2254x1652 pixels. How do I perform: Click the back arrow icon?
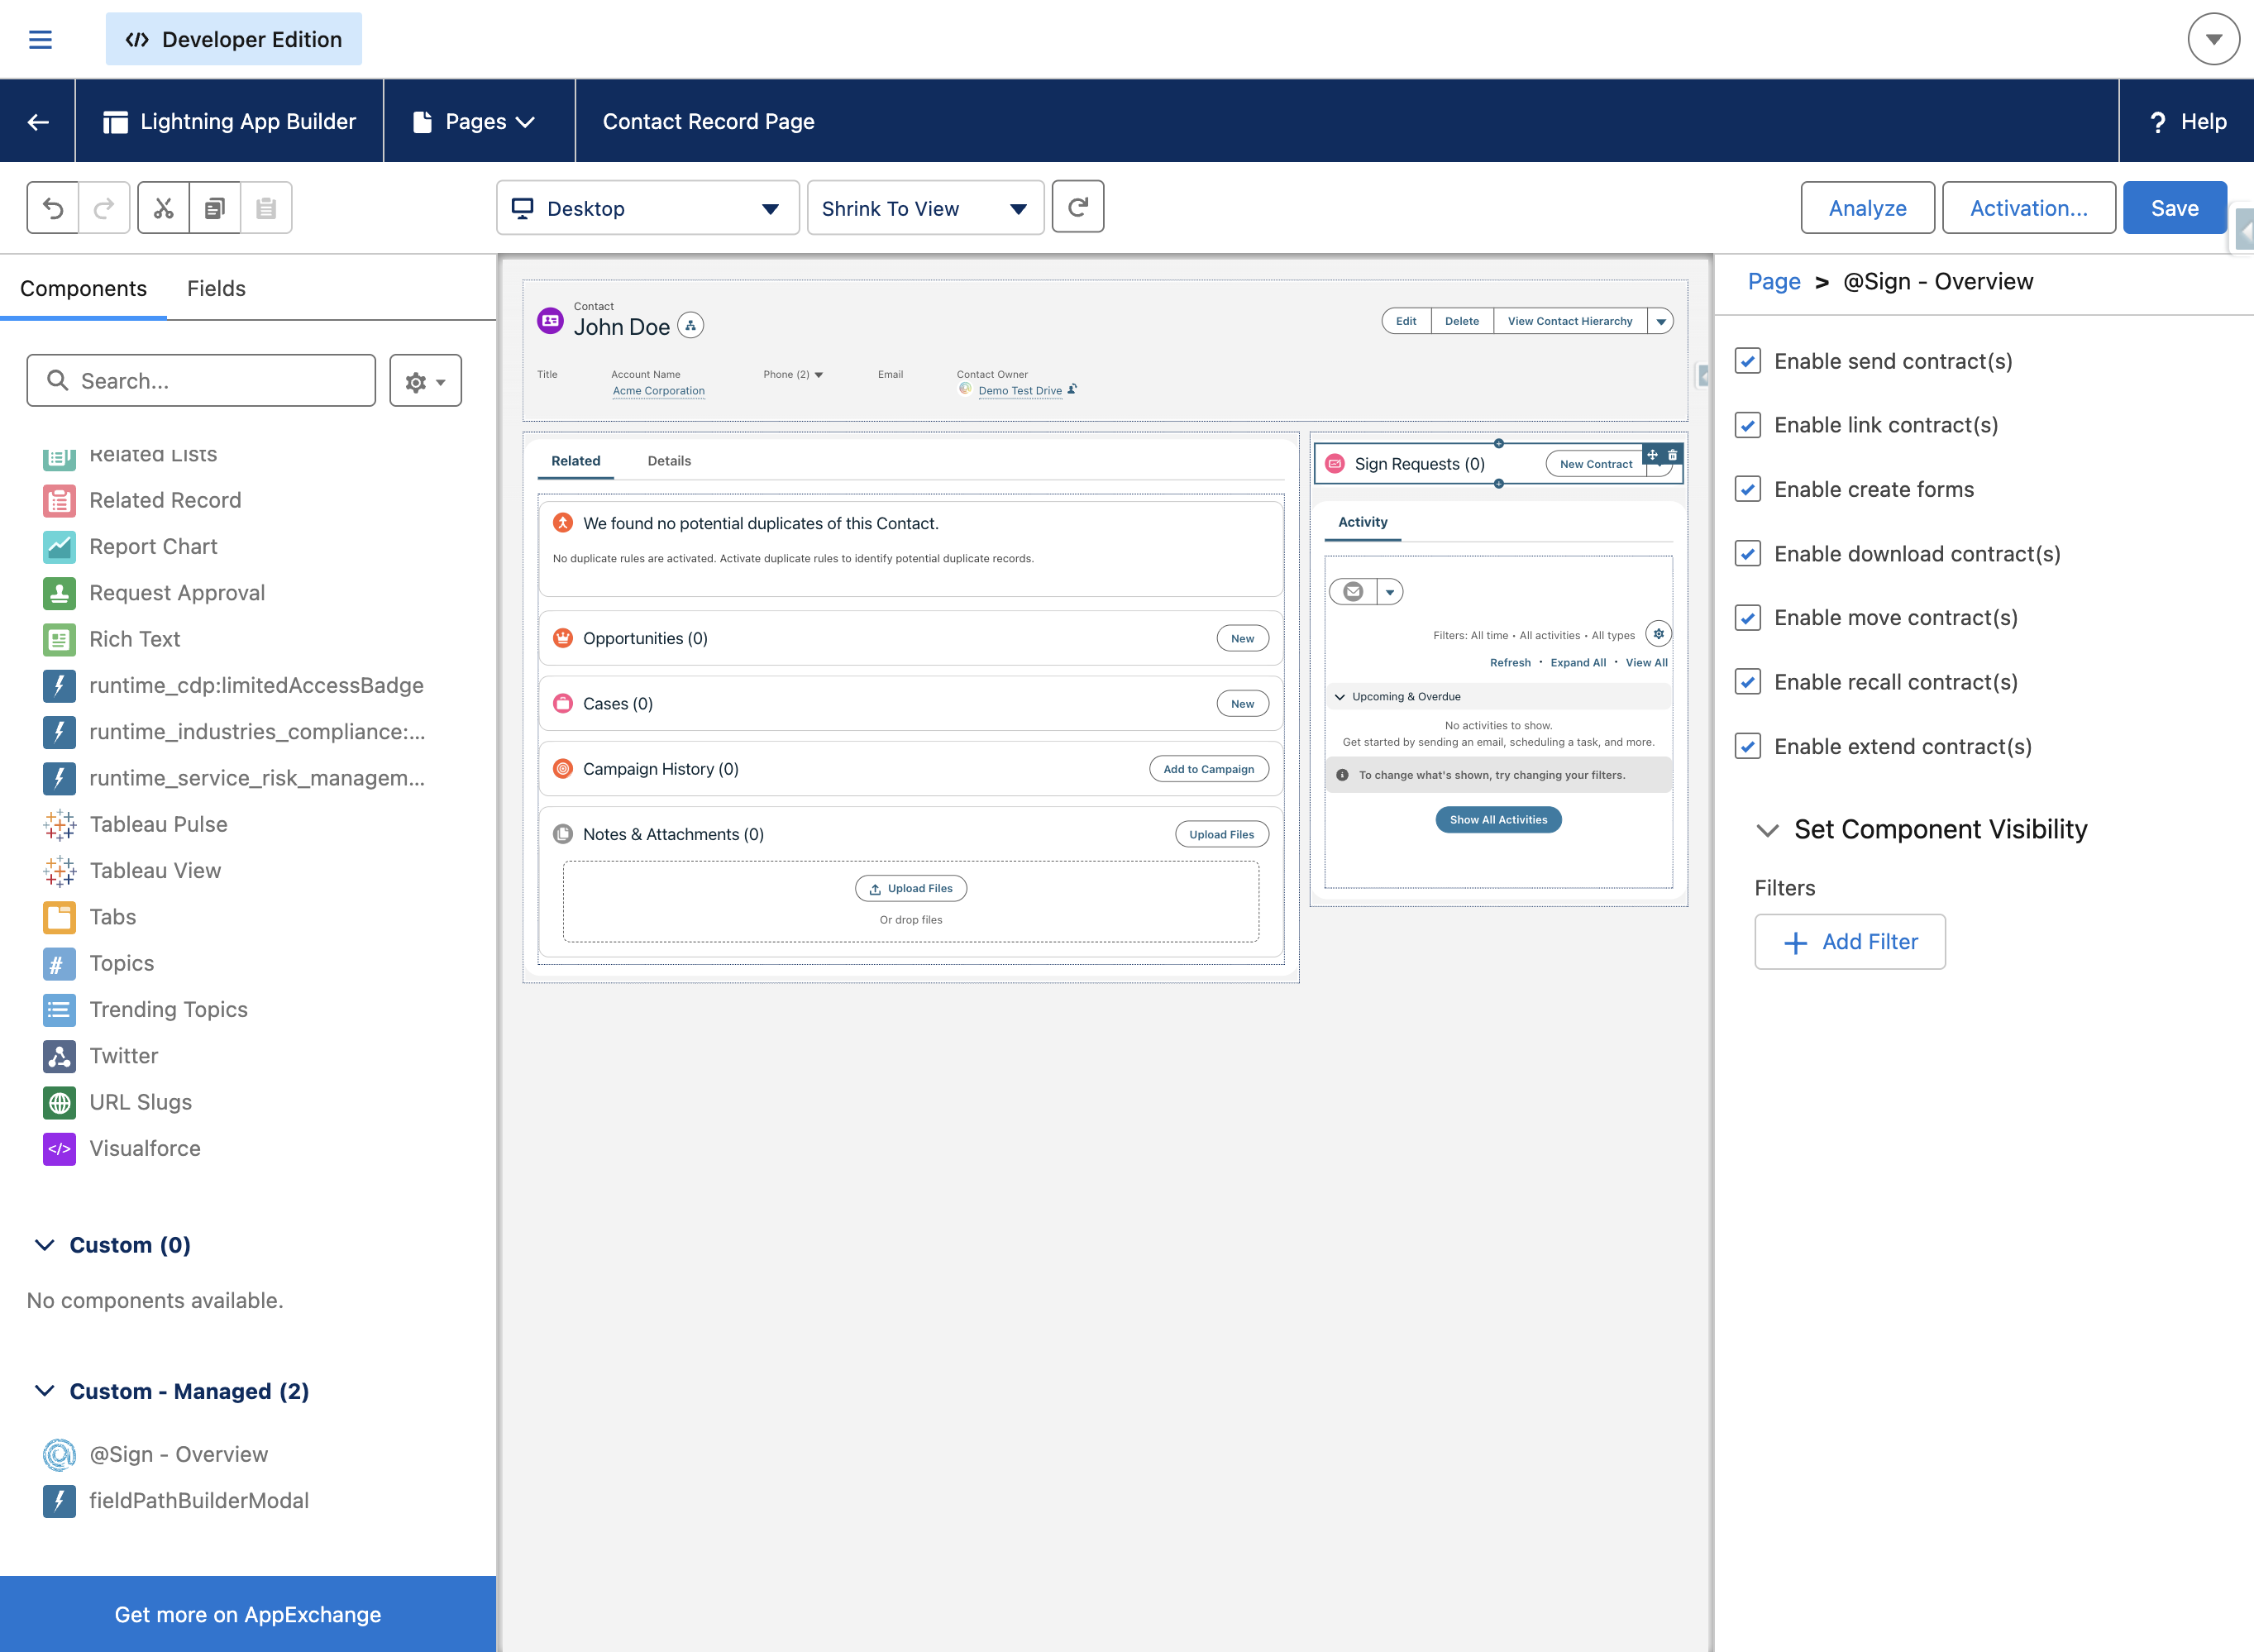coord(38,122)
